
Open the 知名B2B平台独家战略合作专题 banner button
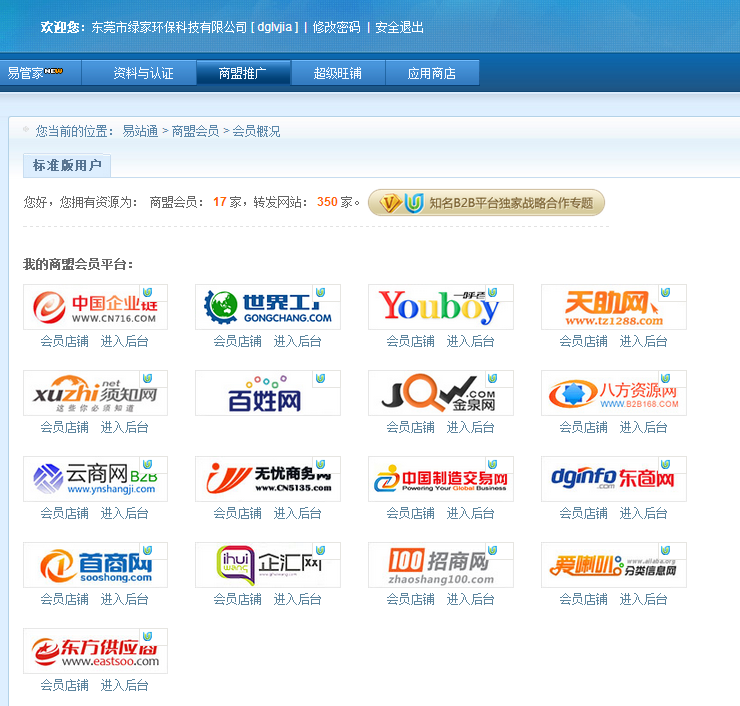[486, 203]
